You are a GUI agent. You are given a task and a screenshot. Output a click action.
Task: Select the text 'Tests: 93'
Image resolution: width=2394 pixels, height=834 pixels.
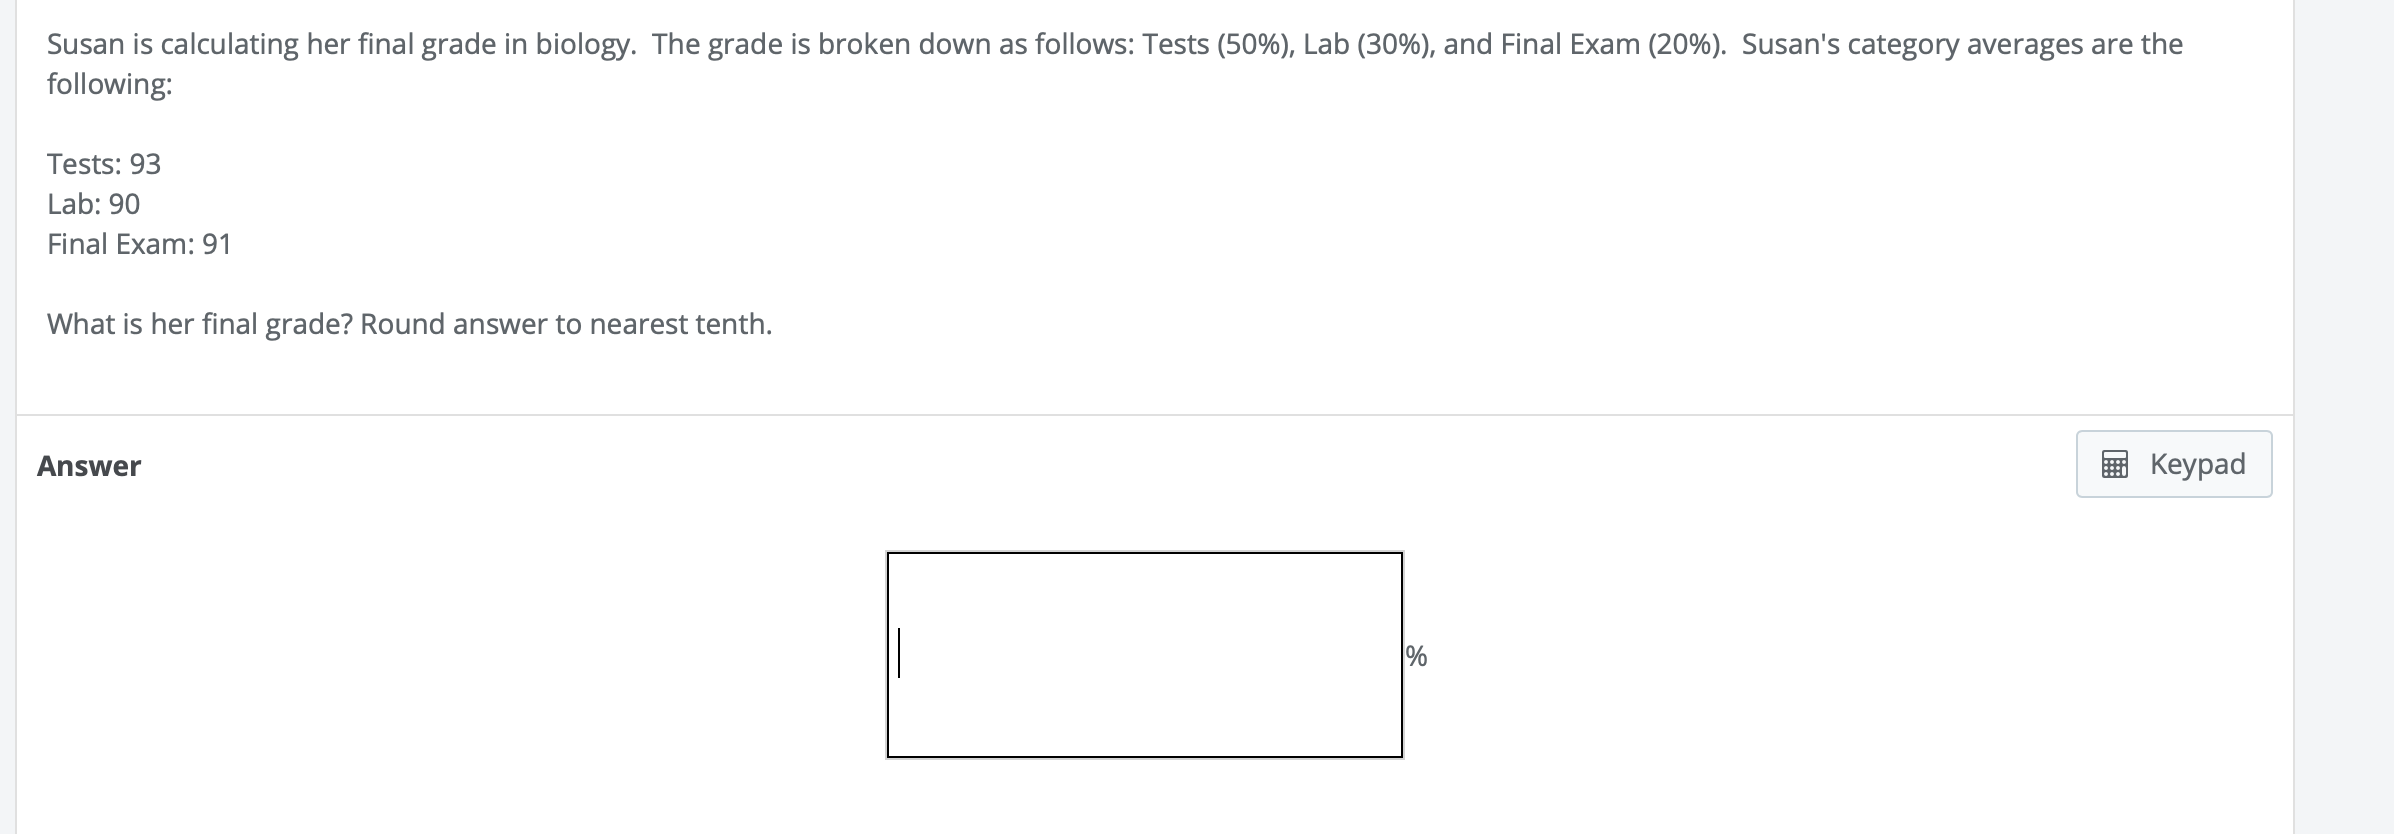coord(104,163)
